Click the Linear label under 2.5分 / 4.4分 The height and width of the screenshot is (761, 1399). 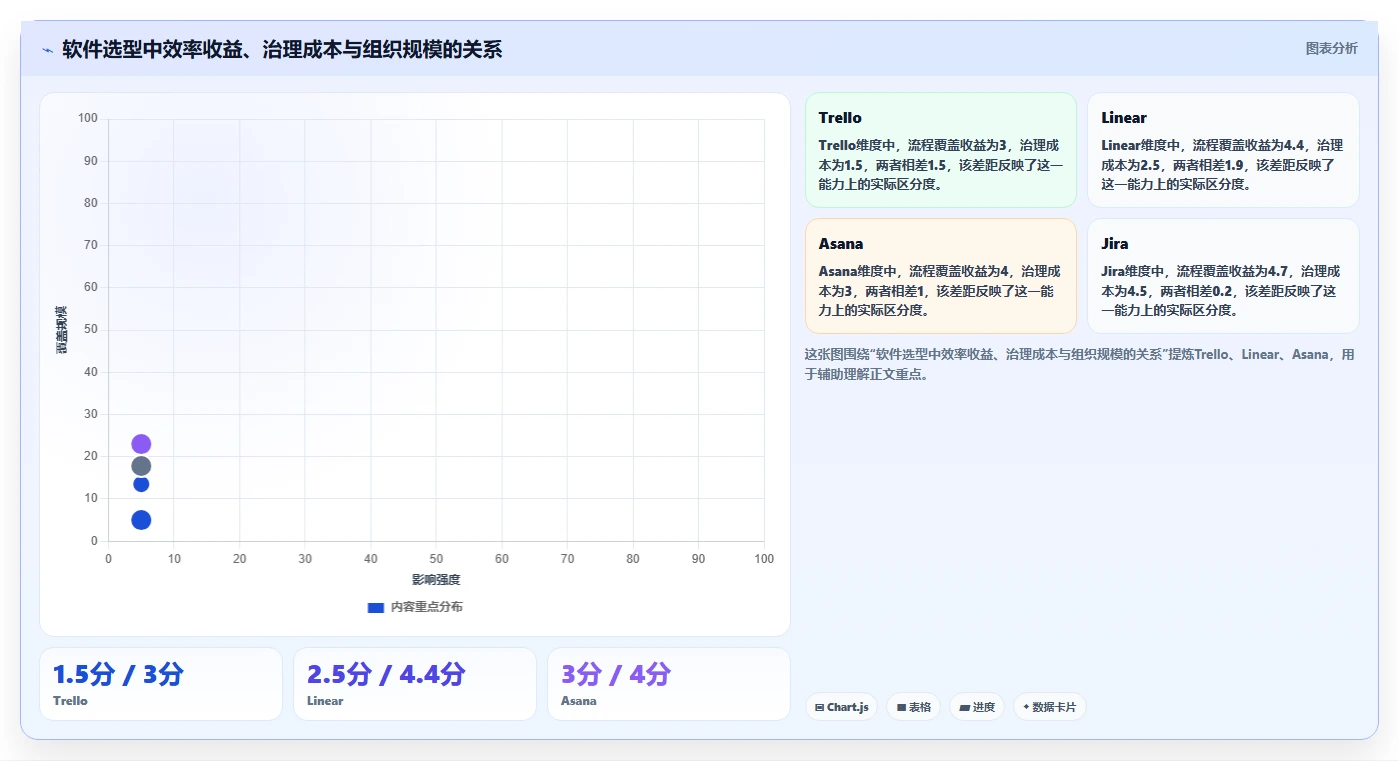325,701
